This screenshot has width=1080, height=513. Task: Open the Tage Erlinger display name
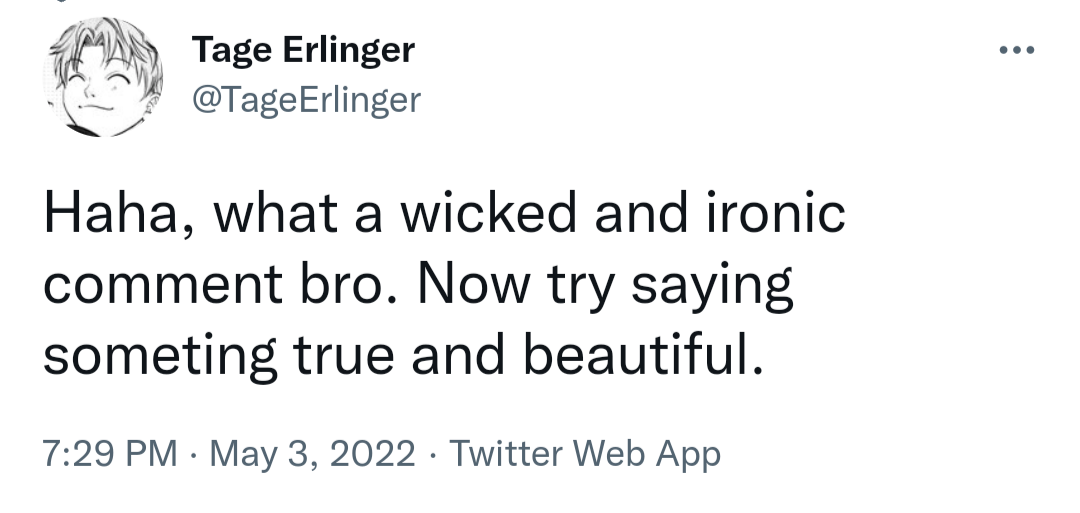click(x=302, y=50)
